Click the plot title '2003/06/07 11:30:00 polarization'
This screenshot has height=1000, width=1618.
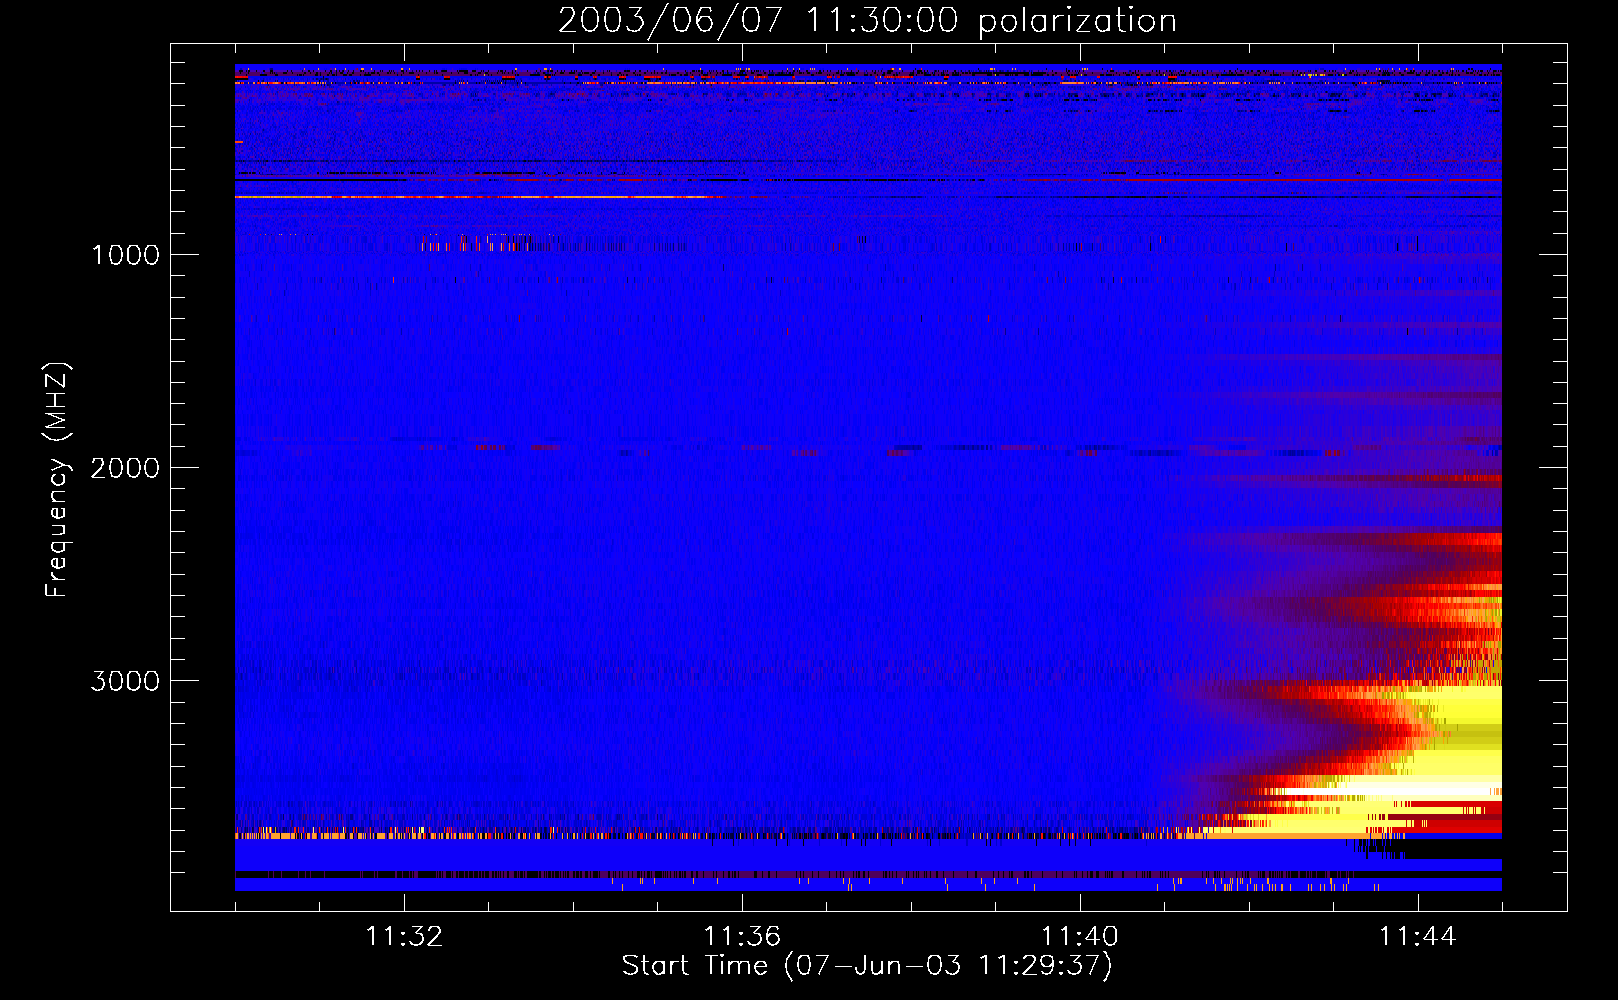867,20
